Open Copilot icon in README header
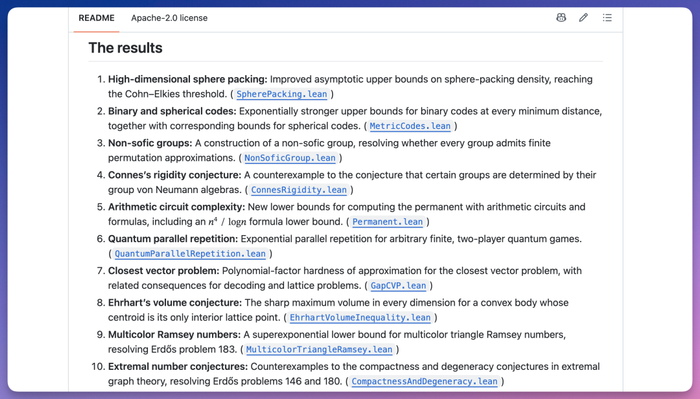This screenshot has width=700, height=399. pyautogui.click(x=561, y=18)
